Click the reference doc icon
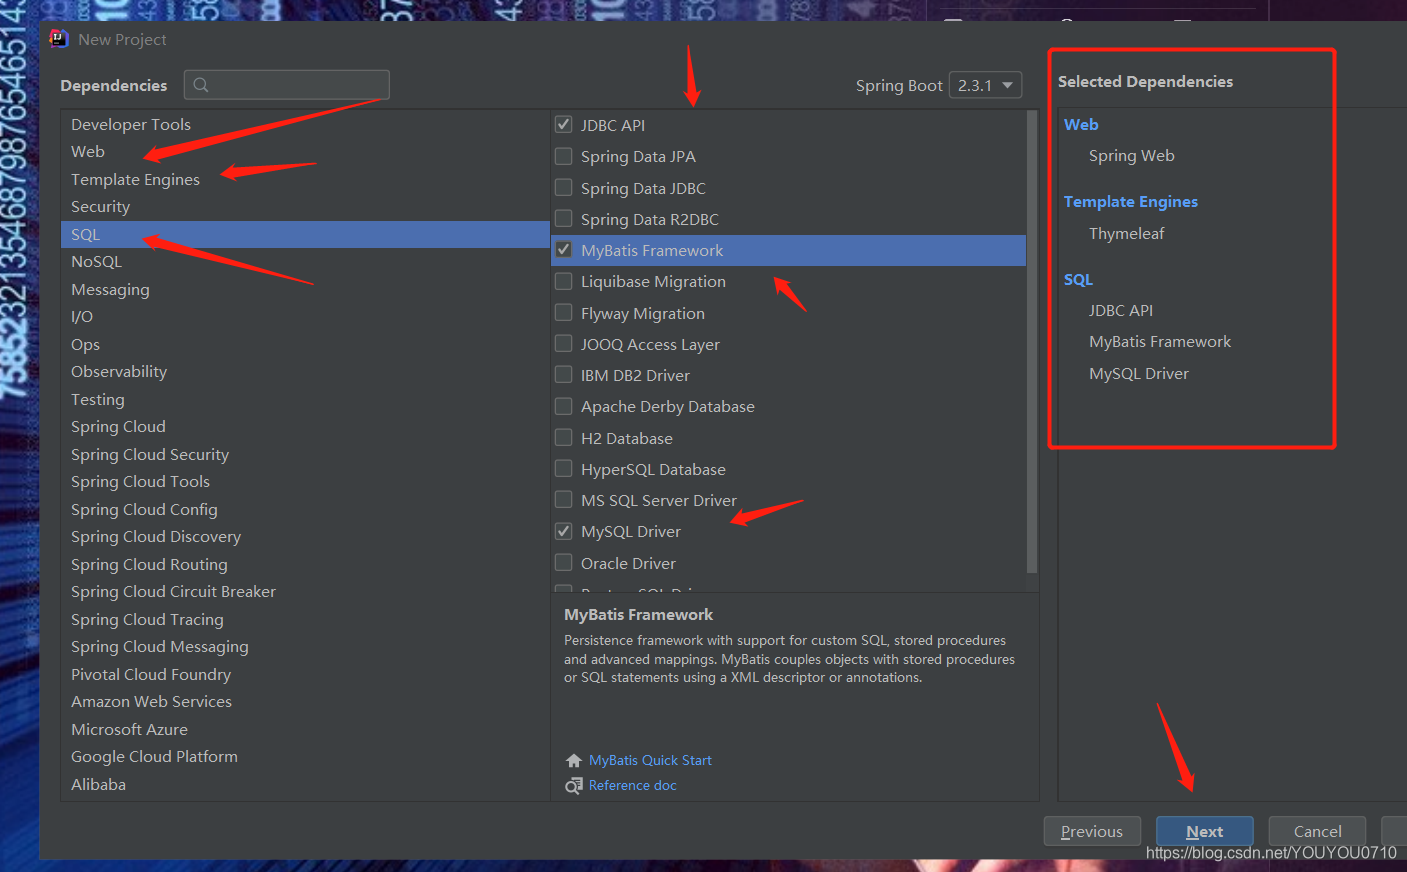Screen dimensions: 1407x872 click(x=574, y=786)
